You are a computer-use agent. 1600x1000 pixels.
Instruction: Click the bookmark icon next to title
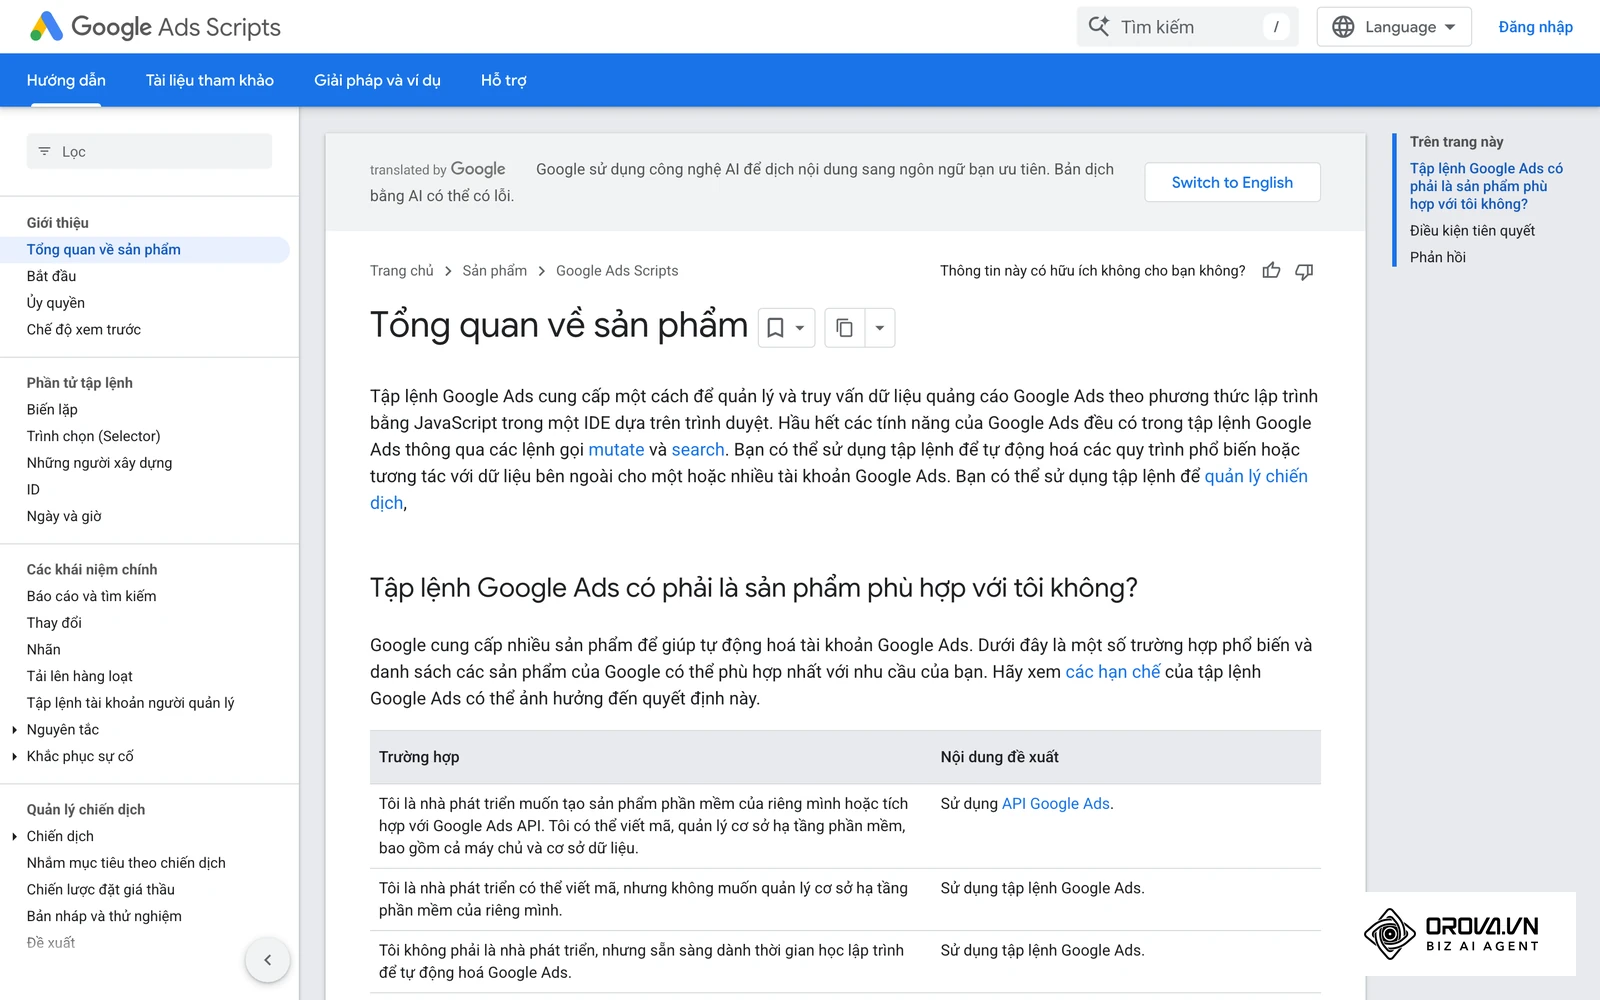pos(775,328)
